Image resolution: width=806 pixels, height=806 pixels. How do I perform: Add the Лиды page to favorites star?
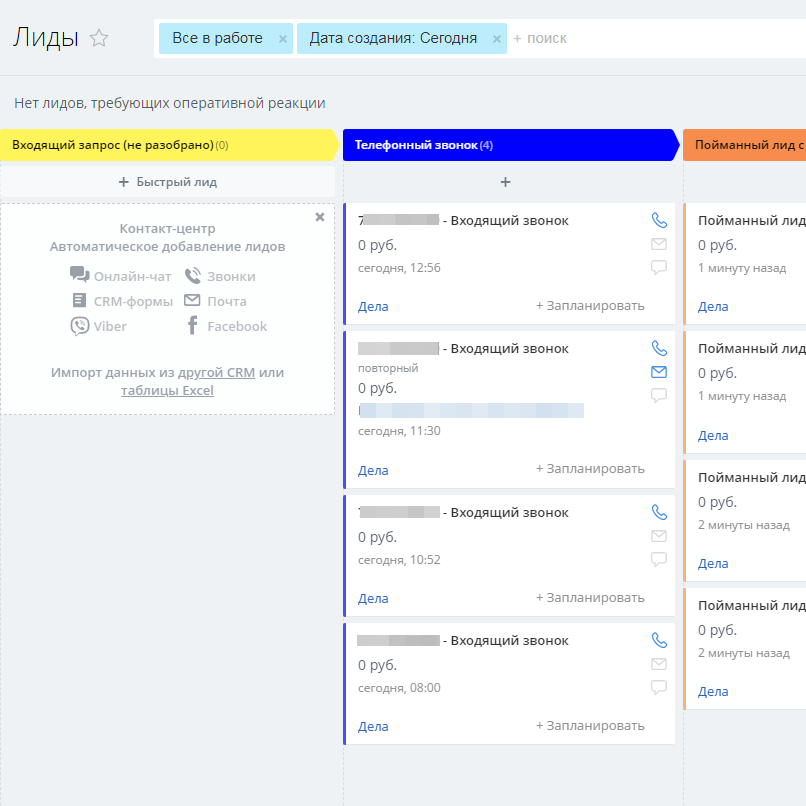click(x=99, y=38)
